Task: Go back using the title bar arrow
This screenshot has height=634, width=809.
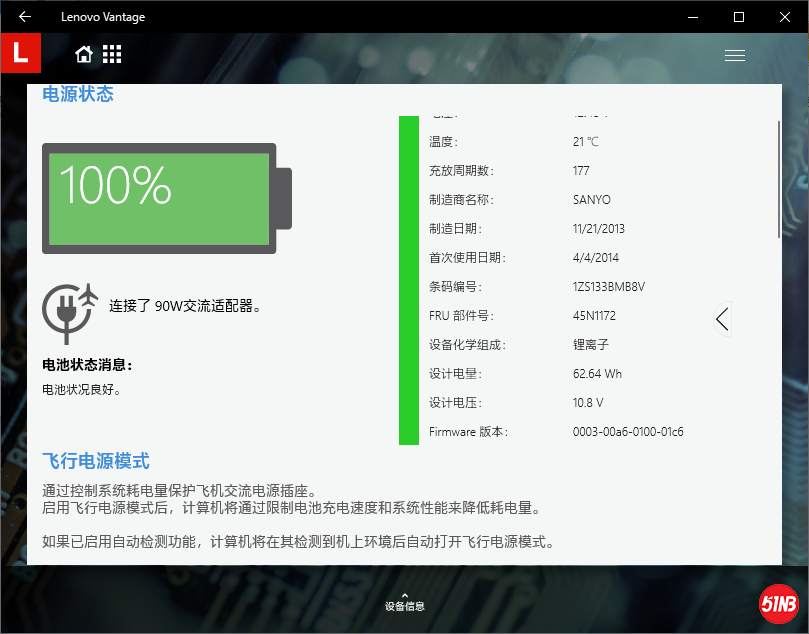Action: 24,16
